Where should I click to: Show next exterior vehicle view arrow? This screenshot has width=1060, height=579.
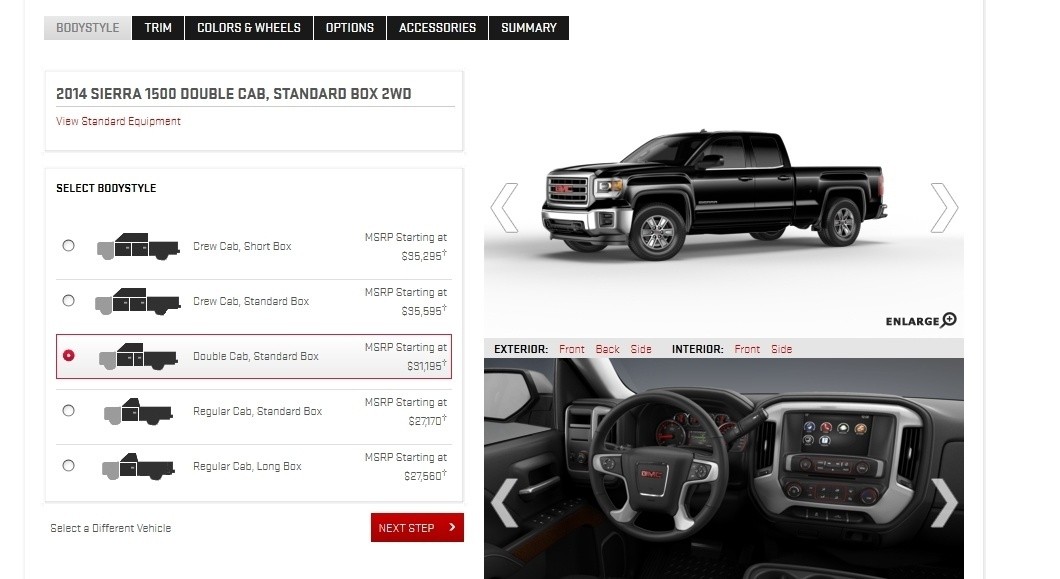point(944,208)
